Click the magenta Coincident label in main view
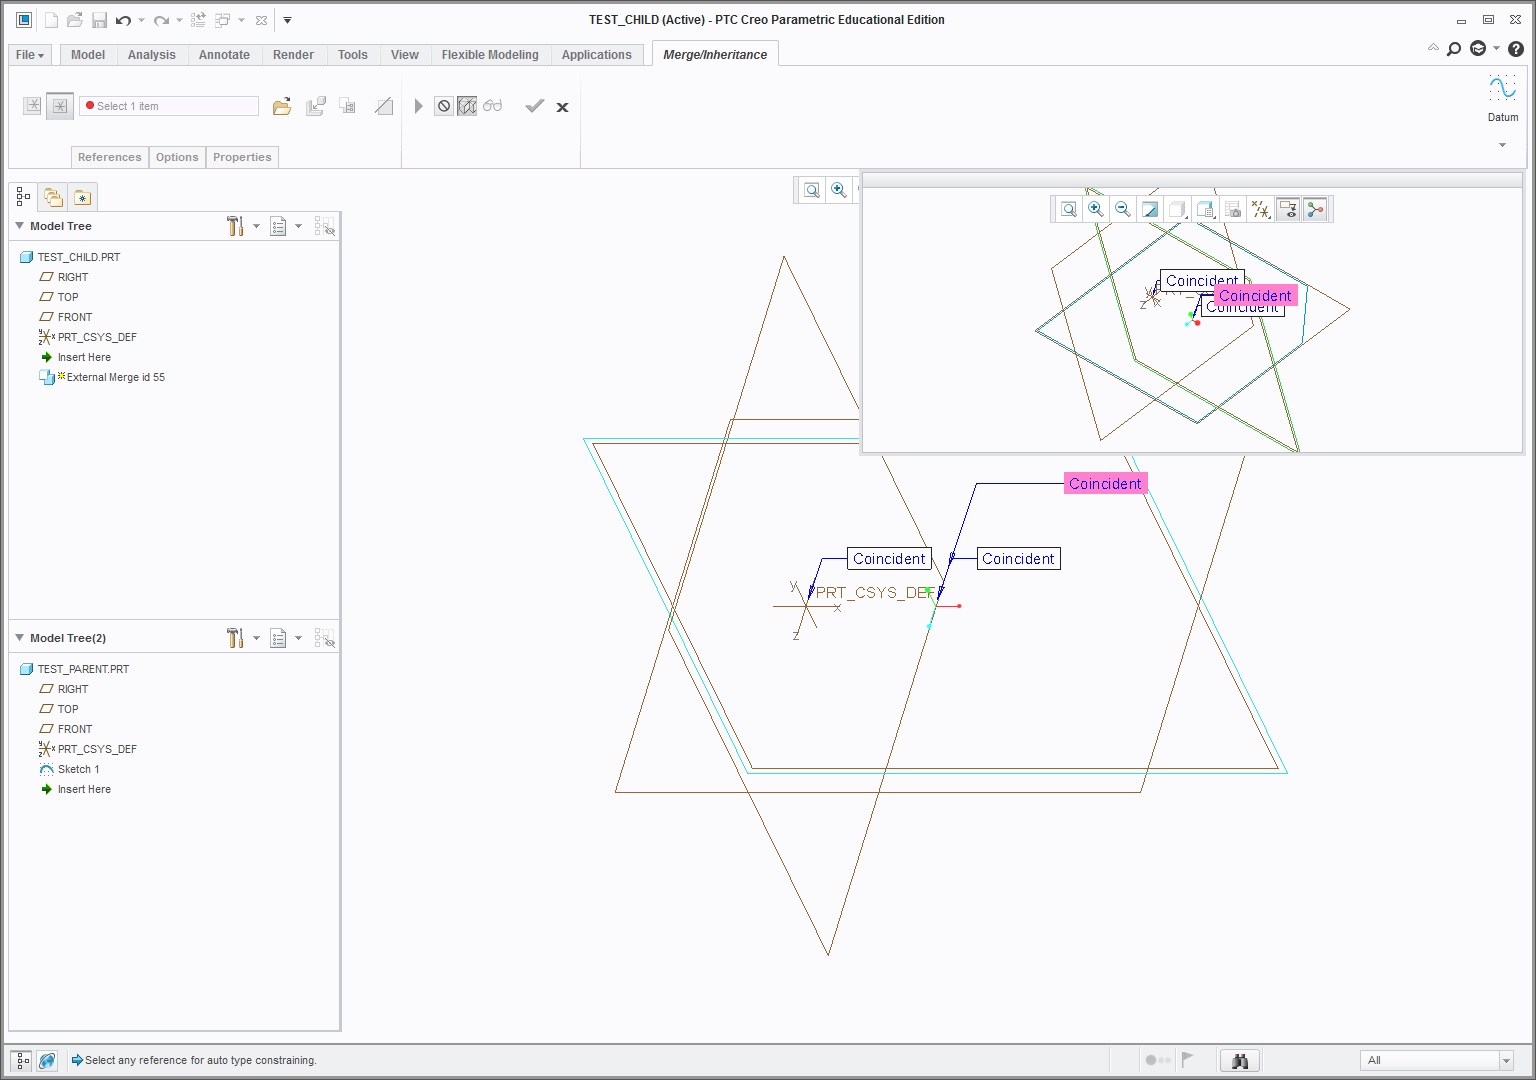 (1105, 484)
